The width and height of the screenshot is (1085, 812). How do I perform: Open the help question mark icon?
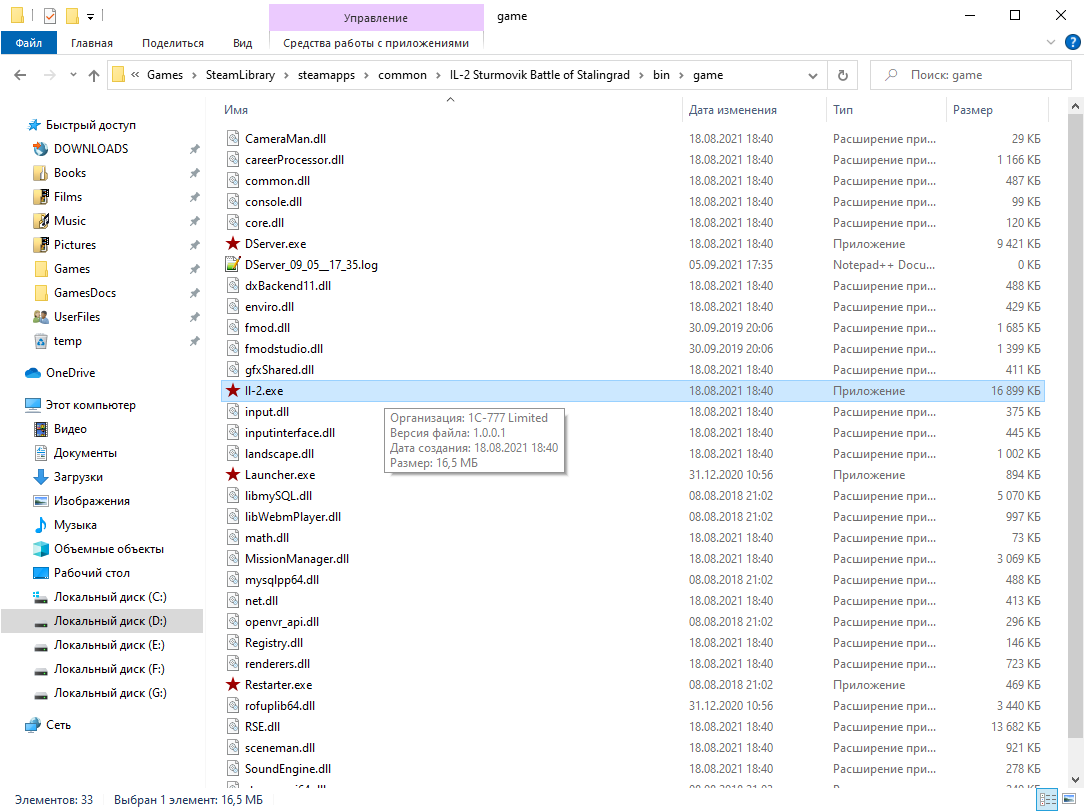coord(1073,43)
